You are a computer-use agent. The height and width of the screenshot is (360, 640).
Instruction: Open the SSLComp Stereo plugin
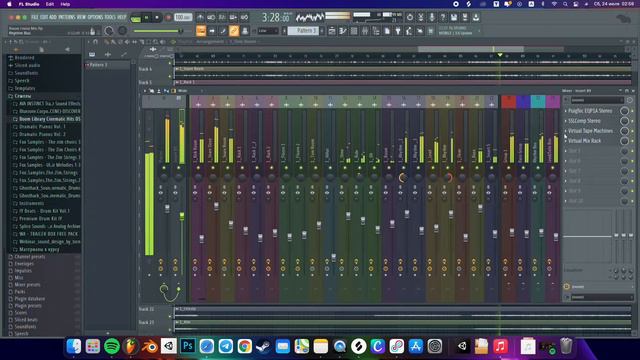tap(584, 121)
